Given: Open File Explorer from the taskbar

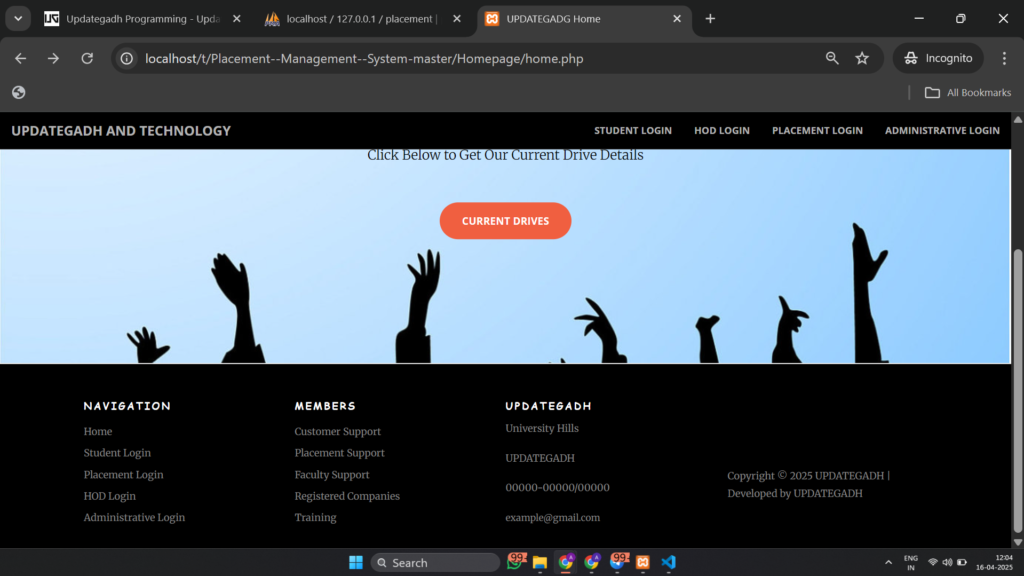Looking at the screenshot, I should (540, 562).
